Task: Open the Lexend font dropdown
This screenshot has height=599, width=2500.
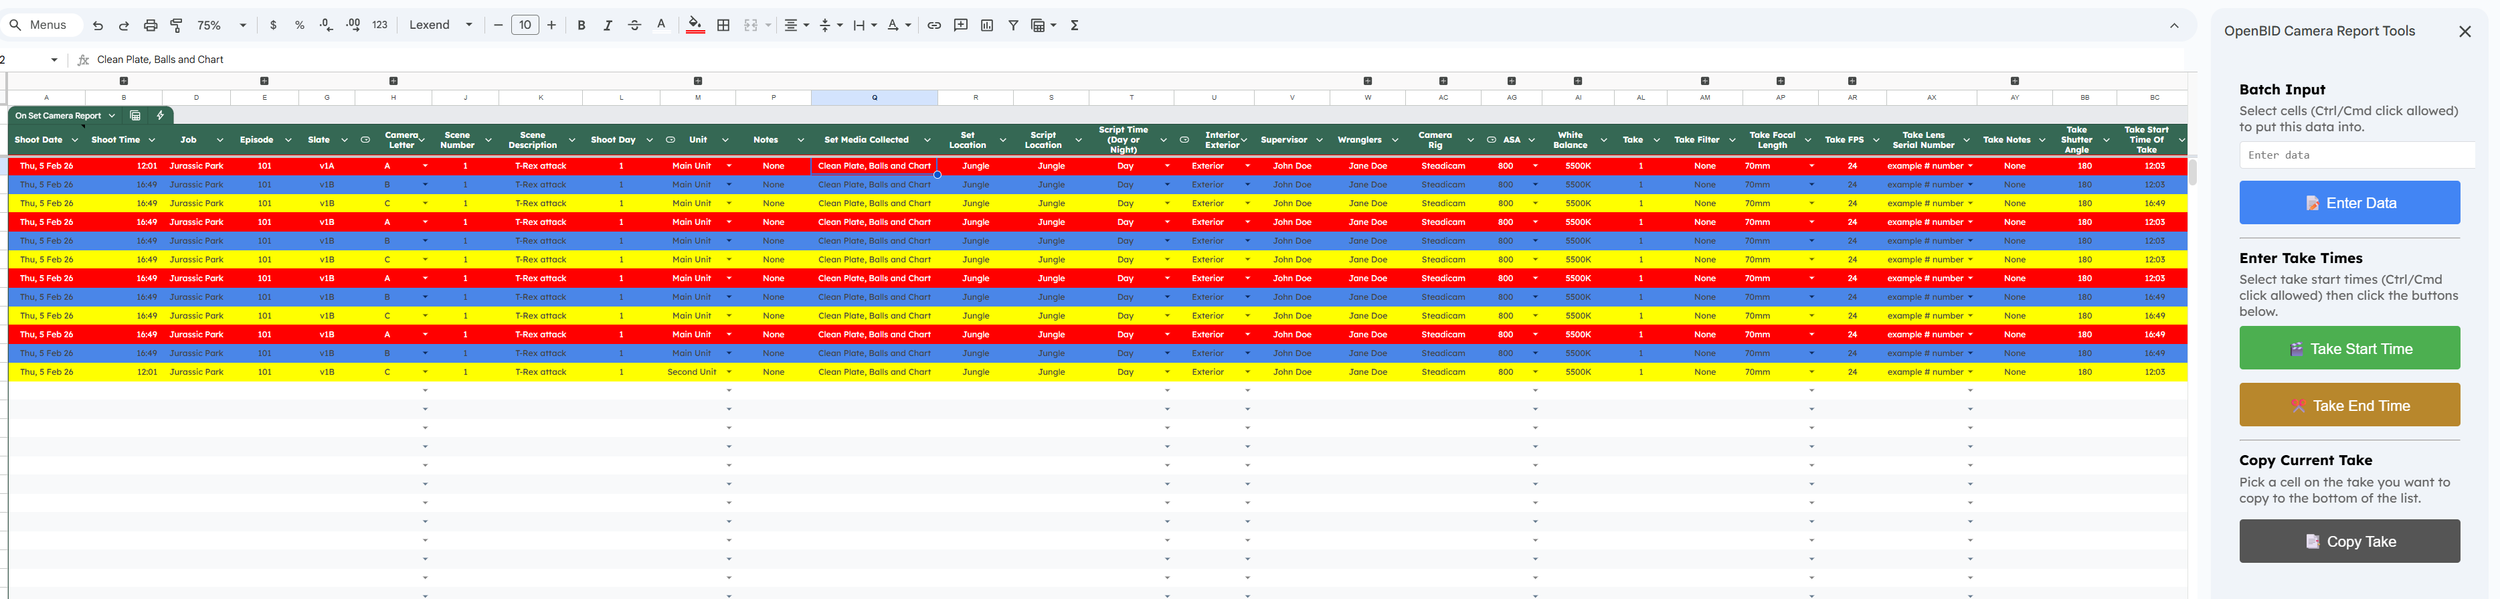Action: [440, 26]
